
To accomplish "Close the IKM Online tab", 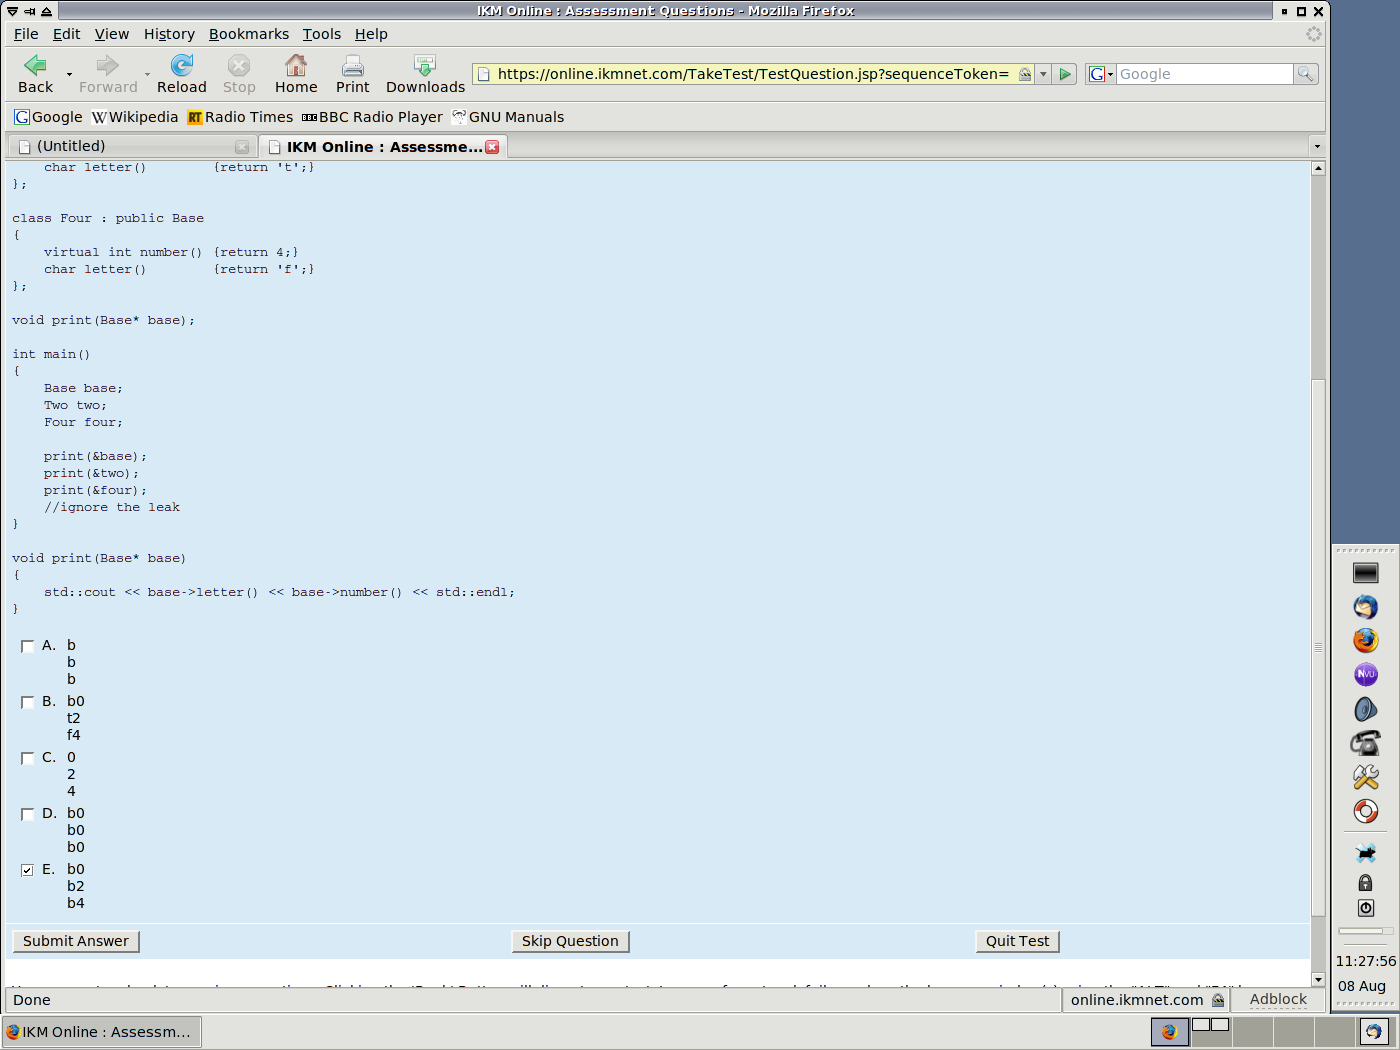I will (x=492, y=147).
